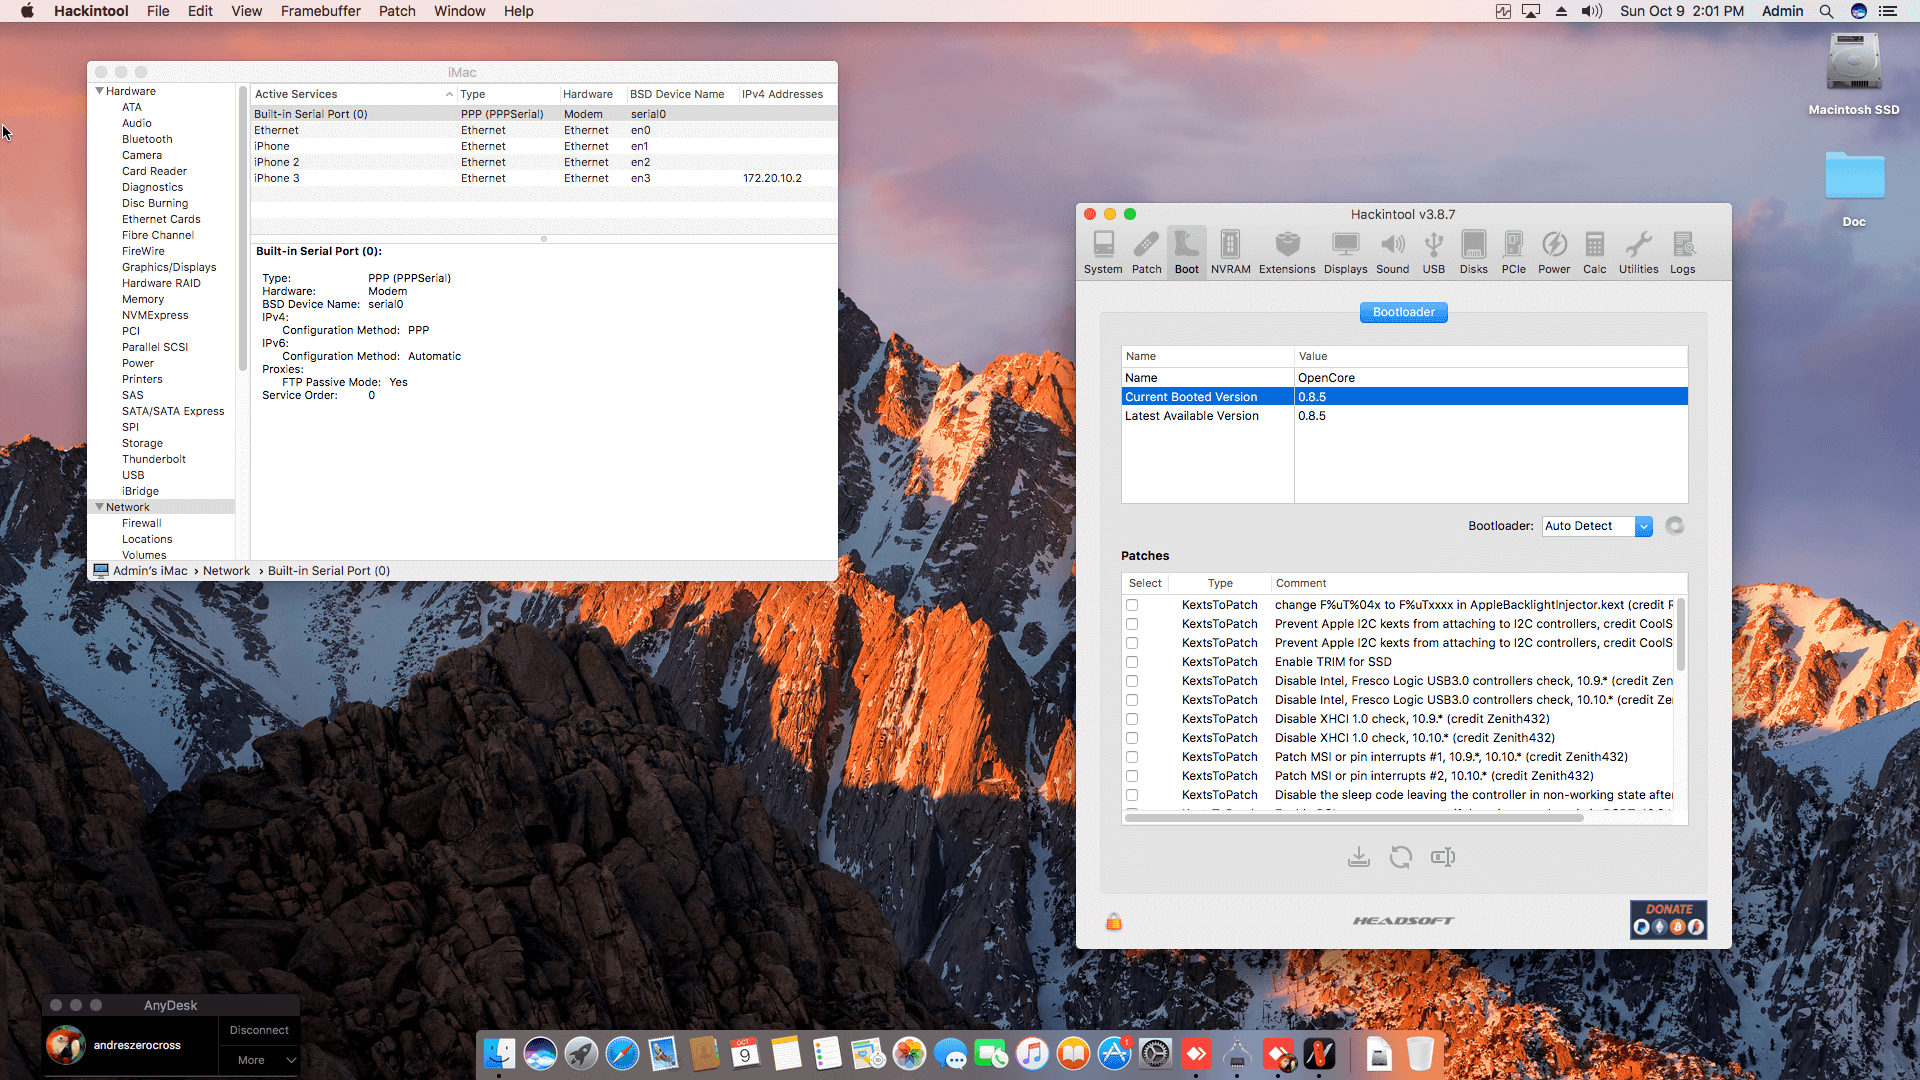Open the Extensions section
The image size is (1920, 1080).
point(1287,252)
